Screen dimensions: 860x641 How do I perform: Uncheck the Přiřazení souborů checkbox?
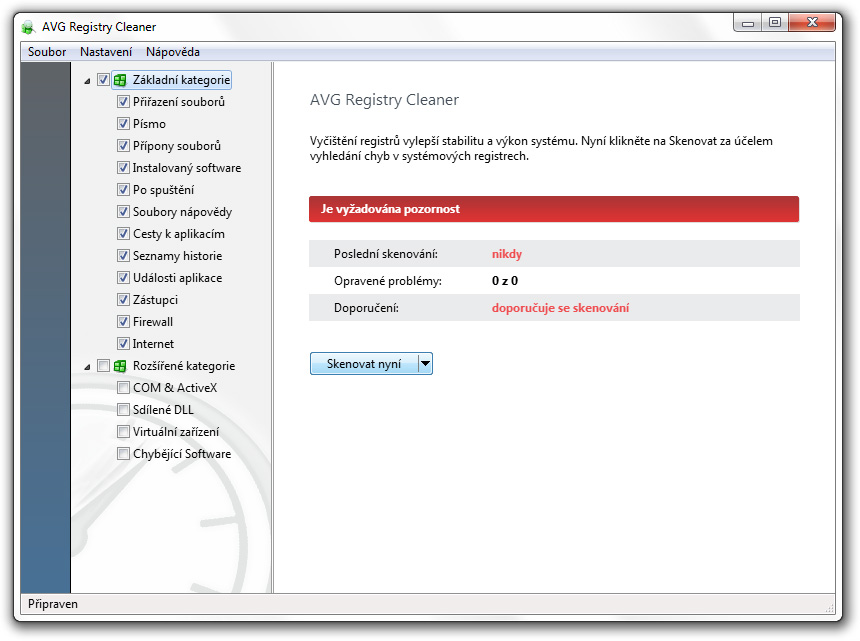pyautogui.click(x=123, y=102)
